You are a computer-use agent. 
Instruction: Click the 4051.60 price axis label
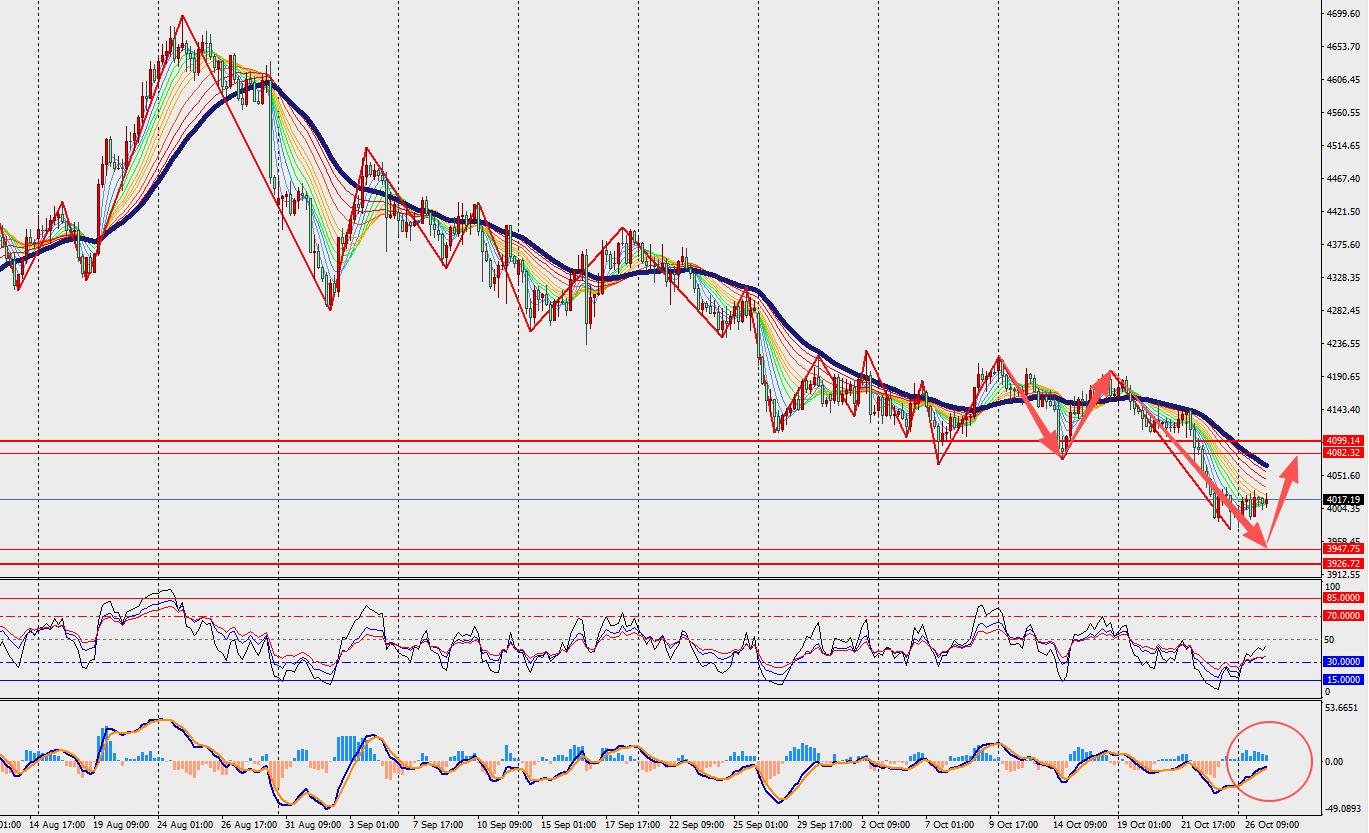1342,476
